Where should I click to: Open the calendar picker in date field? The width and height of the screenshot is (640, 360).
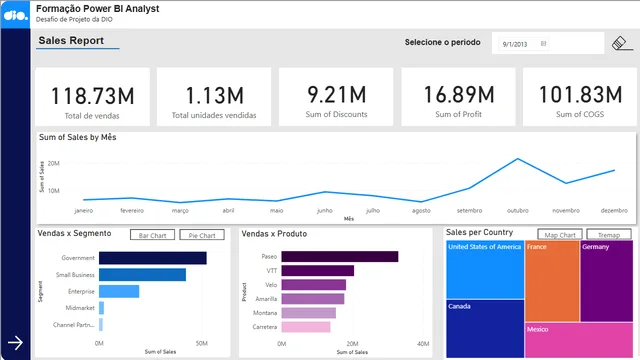tap(543, 44)
